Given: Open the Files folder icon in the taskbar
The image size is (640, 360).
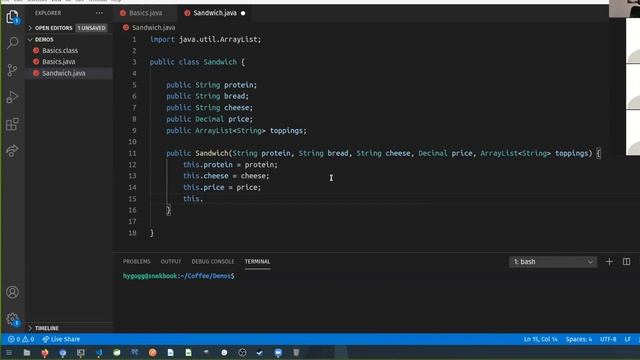Looking at the screenshot, I should tap(27, 352).
